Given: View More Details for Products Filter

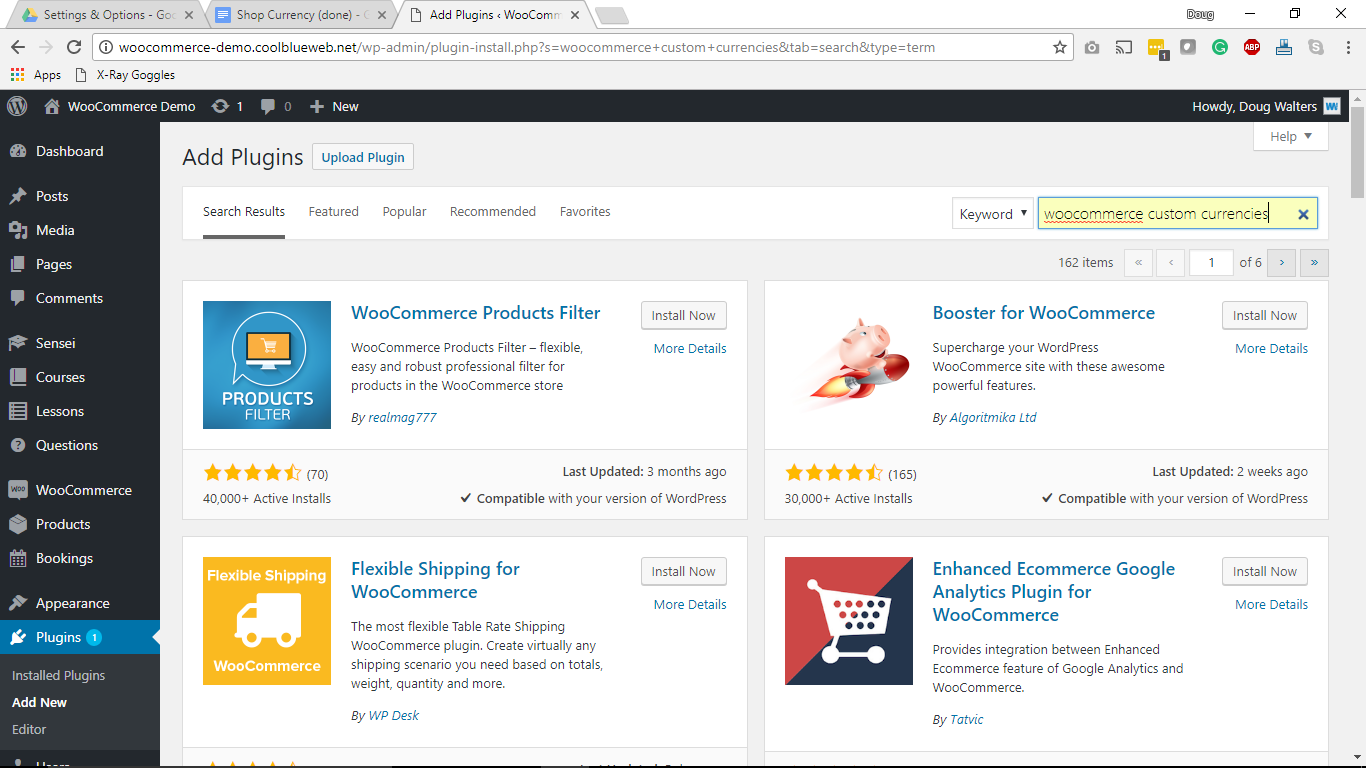Looking at the screenshot, I should pyautogui.click(x=690, y=348).
